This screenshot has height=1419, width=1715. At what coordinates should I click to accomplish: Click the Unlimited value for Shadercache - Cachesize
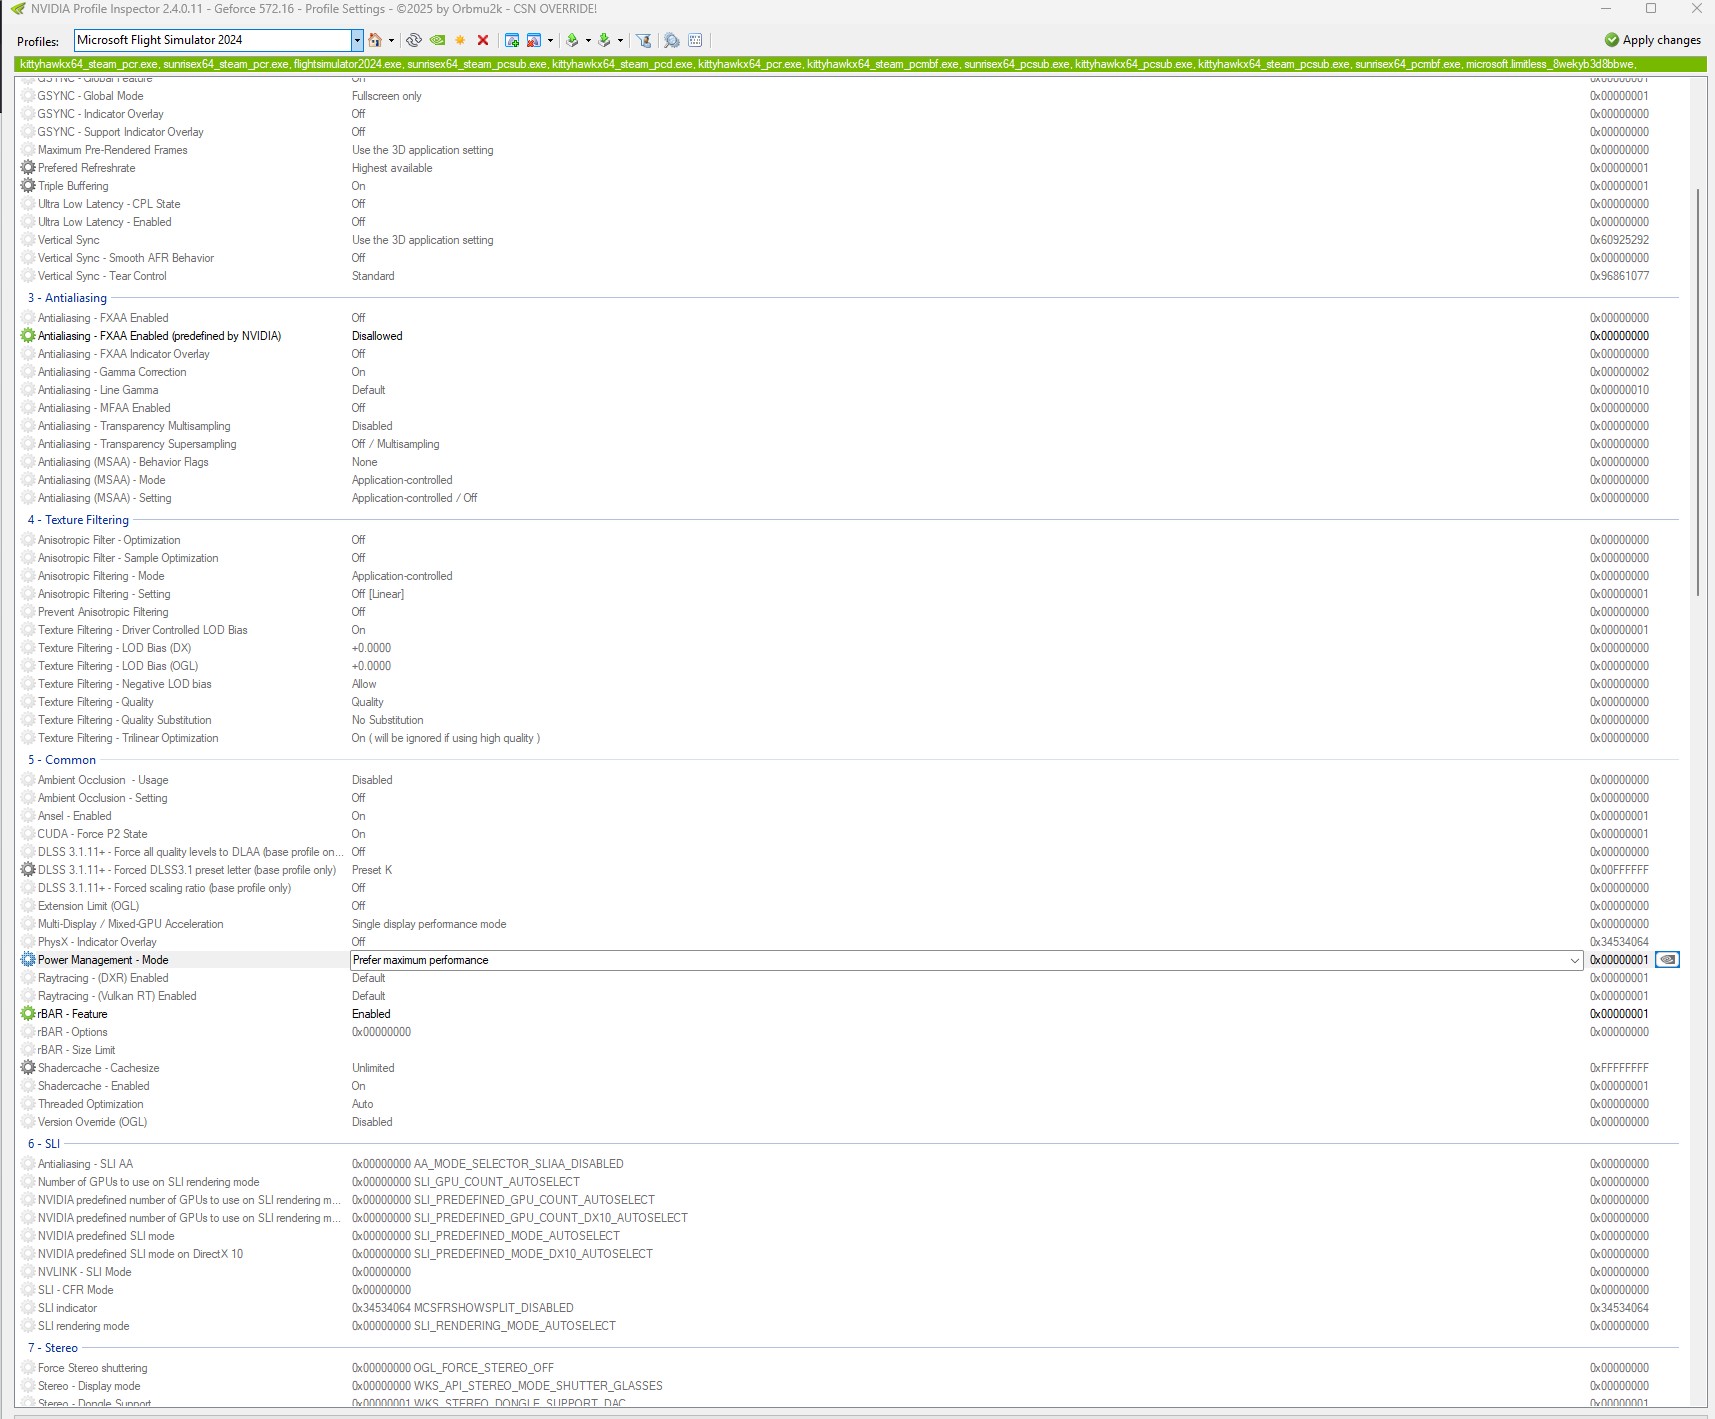pos(373,1068)
